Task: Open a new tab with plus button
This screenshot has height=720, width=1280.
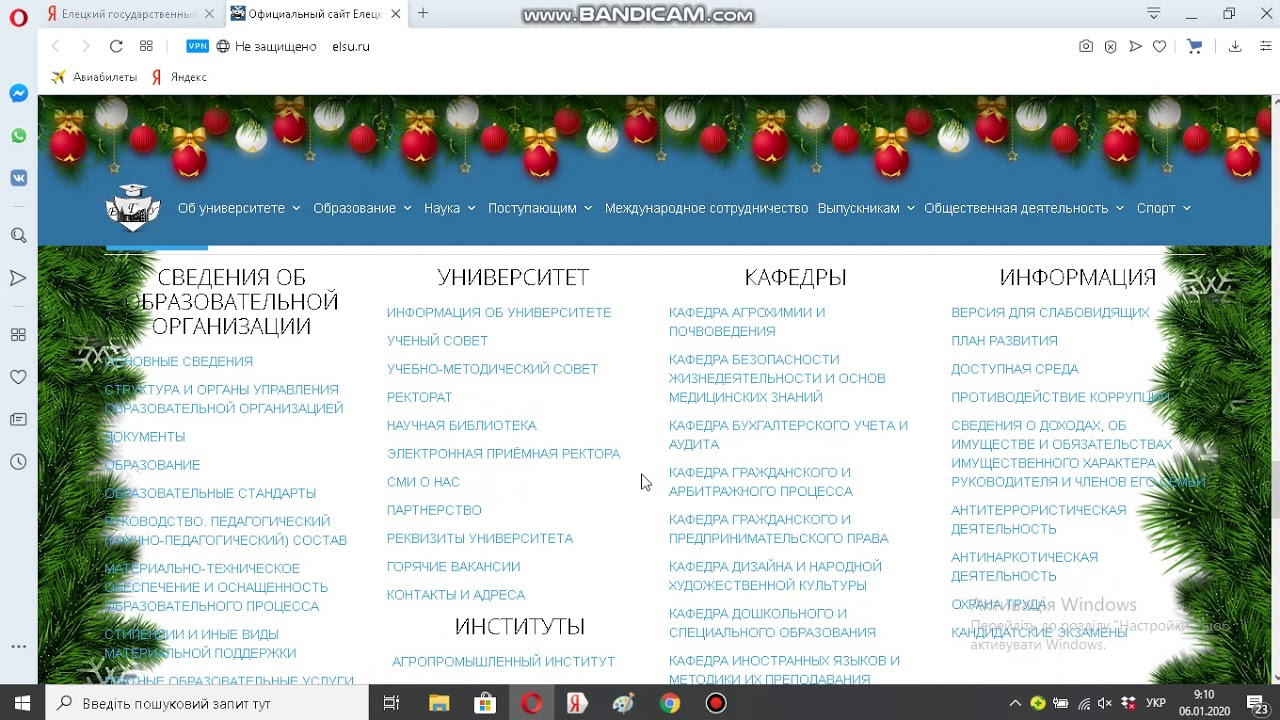Action: click(x=423, y=13)
